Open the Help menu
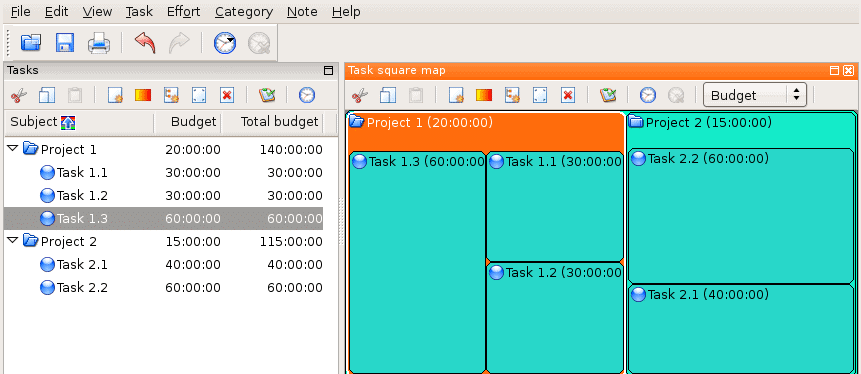The height and width of the screenshot is (374, 861). (x=346, y=12)
